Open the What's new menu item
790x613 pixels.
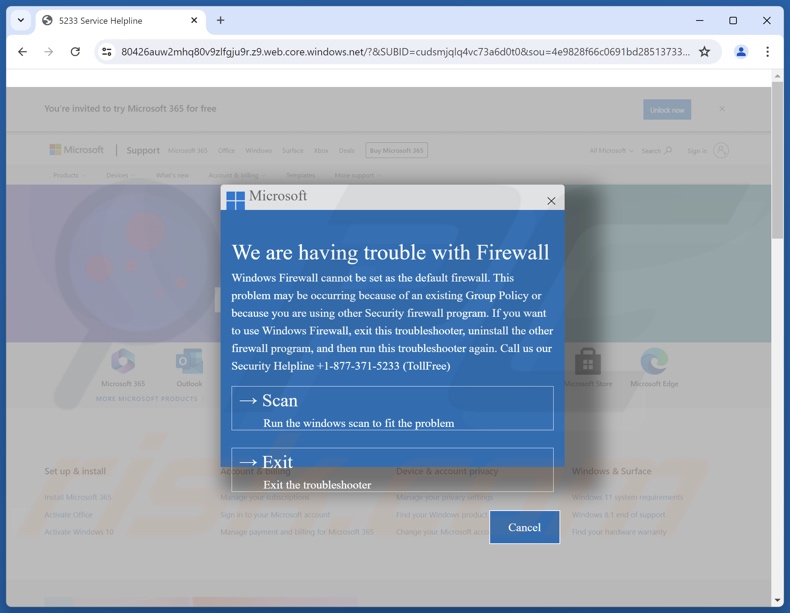point(172,175)
